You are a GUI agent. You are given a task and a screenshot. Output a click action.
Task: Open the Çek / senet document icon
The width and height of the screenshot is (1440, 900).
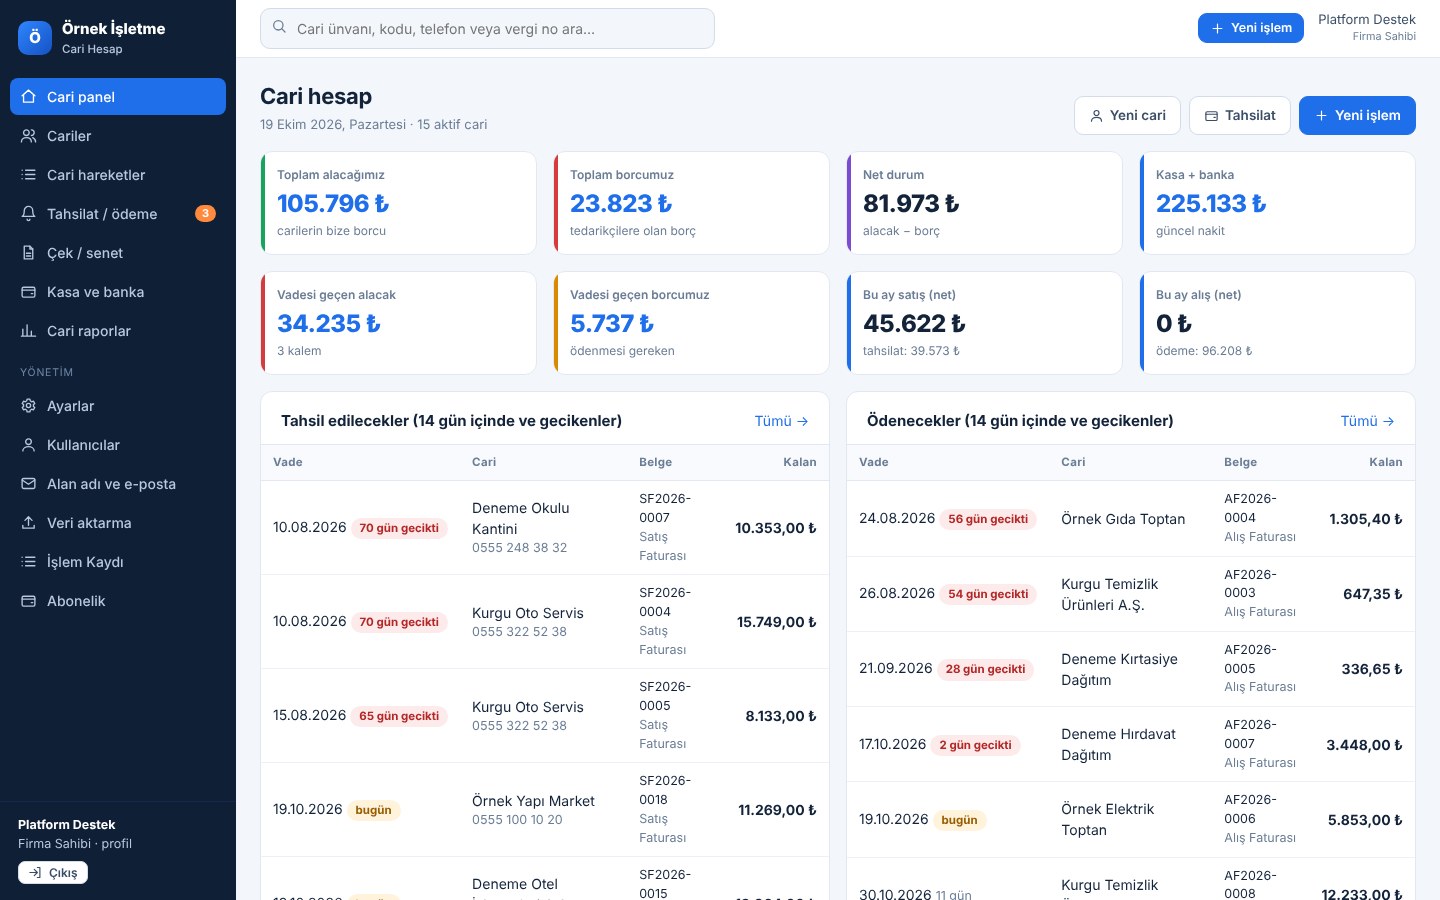coord(28,253)
